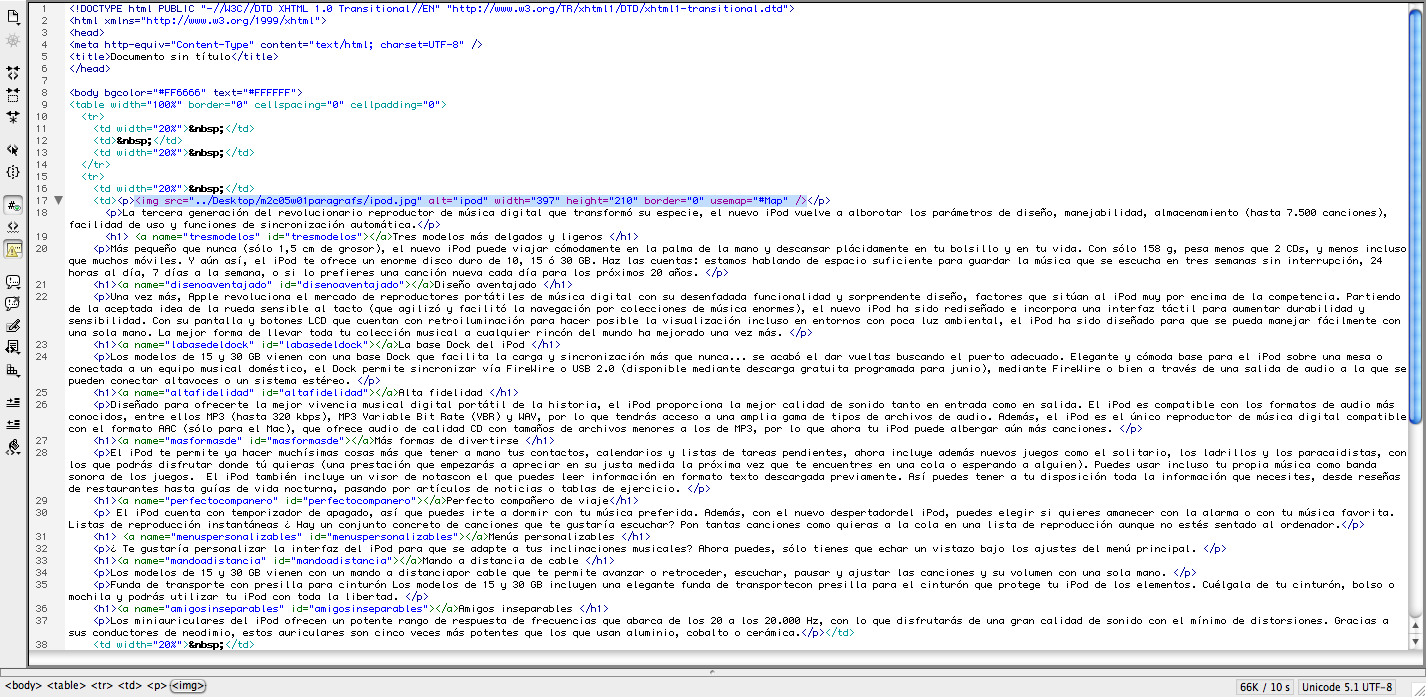Toggle line numbers display
Image resolution: width=1426 pixels, height=697 pixels.
click(13, 204)
